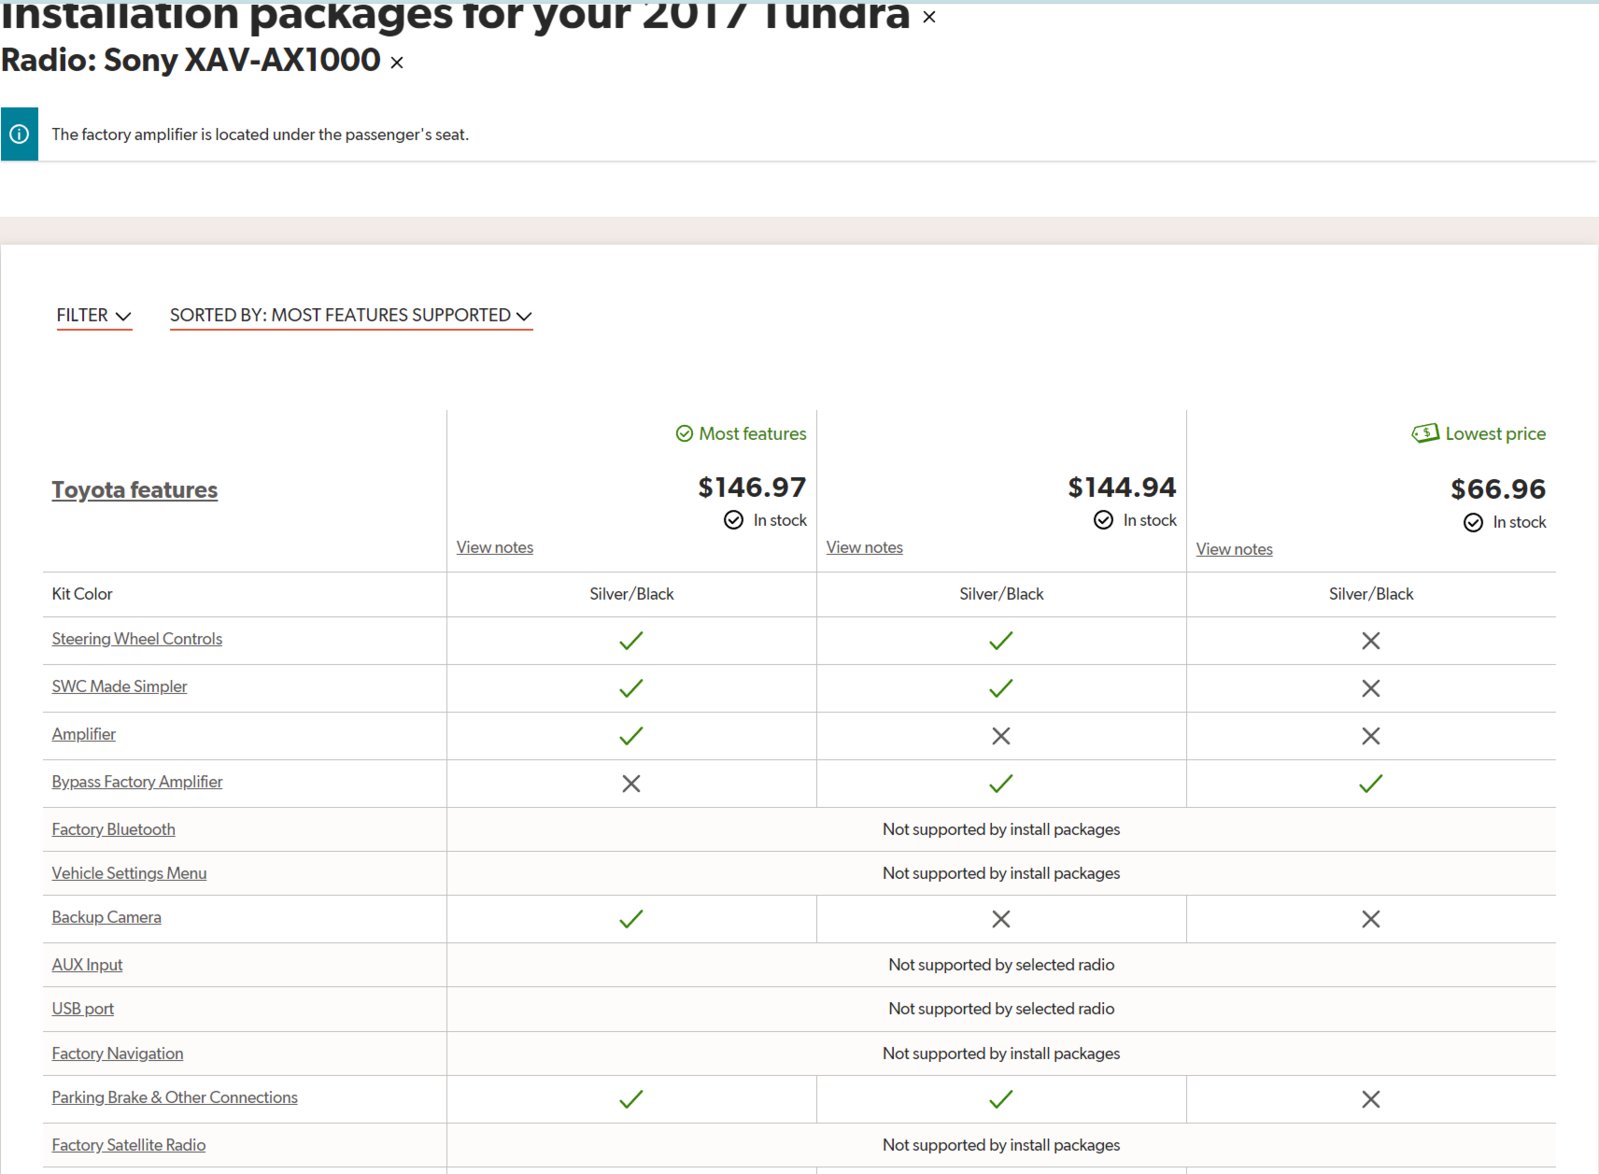Click Bypass Factory Amplifier checkmark for $144.94 package
This screenshot has width=1599, height=1174.
pyautogui.click(x=1001, y=784)
